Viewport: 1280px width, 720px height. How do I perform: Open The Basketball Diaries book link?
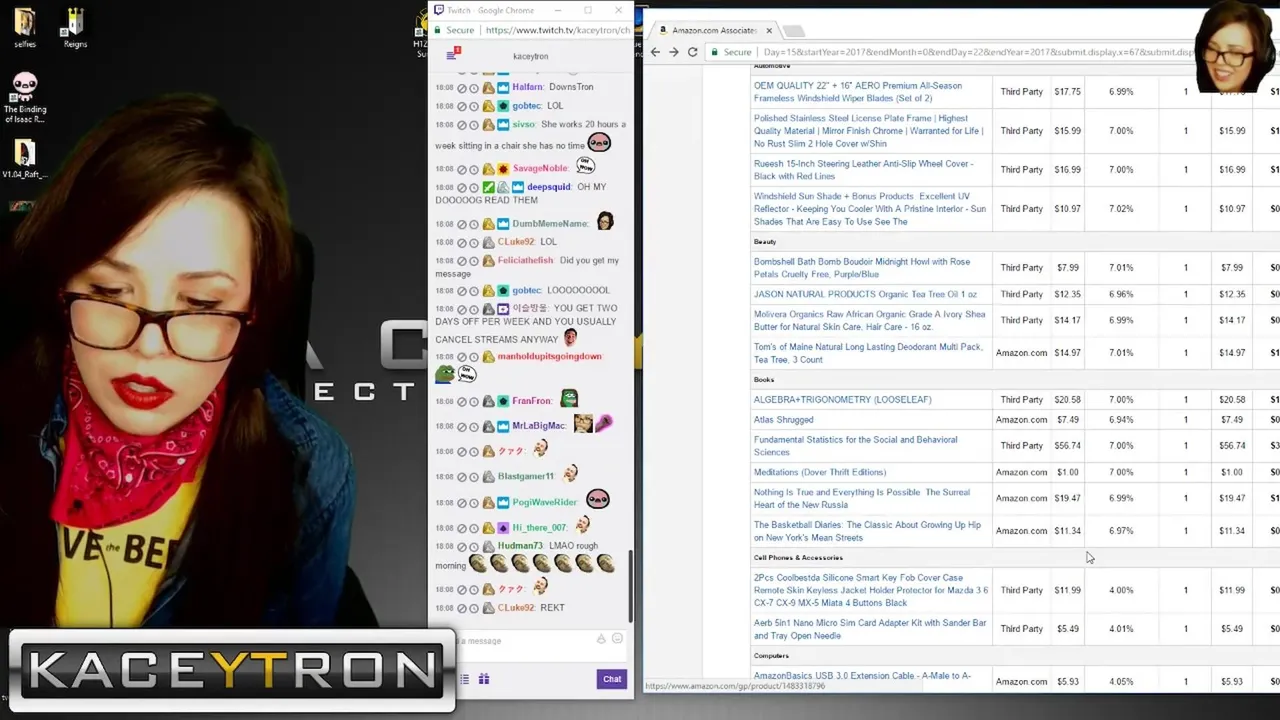[867, 531]
